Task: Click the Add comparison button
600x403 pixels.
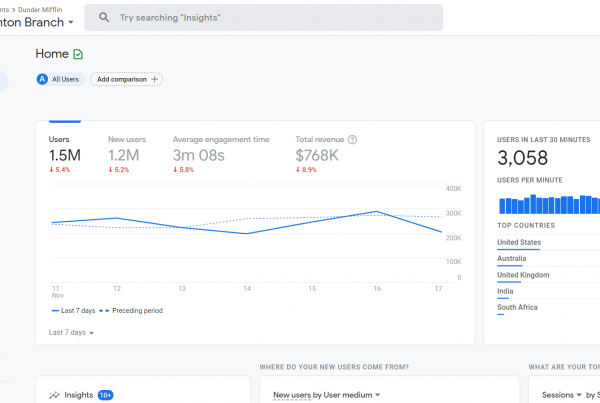Action: (126, 79)
